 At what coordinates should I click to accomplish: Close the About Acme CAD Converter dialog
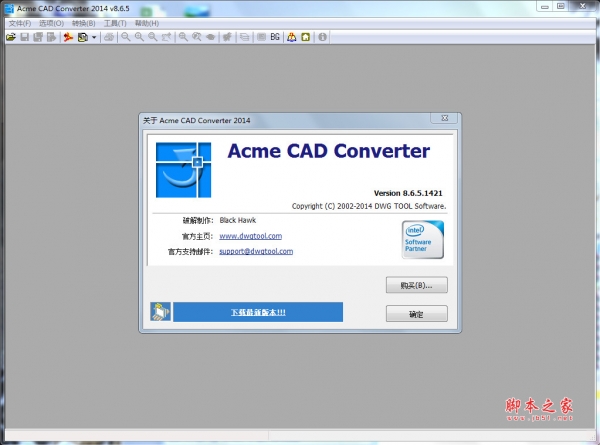(x=444, y=118)
